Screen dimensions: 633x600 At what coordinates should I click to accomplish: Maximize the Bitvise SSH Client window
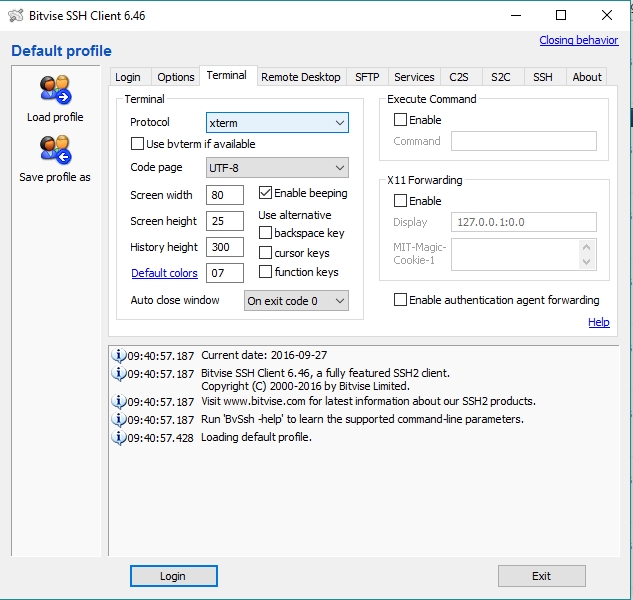(561, 15)
